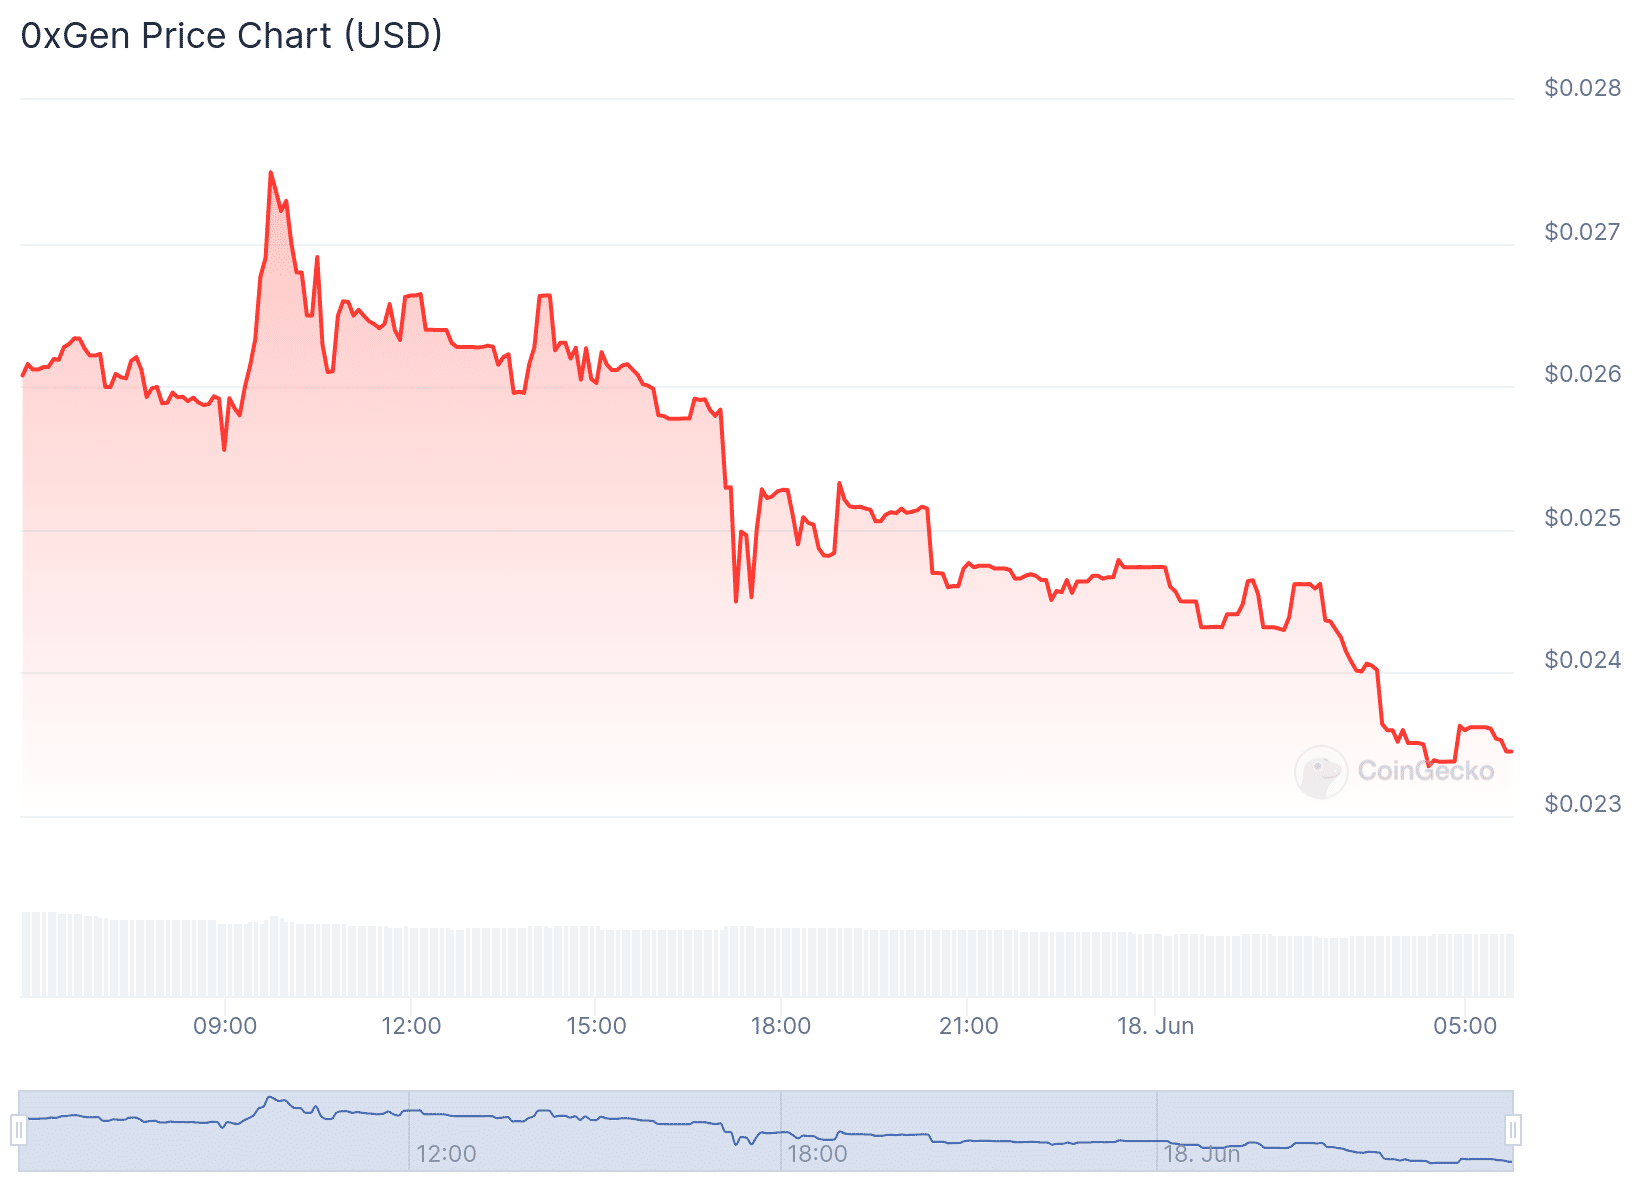Select the 12:00 main axis time label
This screenshot has width=1644, height=1200.
[411, 1026]
